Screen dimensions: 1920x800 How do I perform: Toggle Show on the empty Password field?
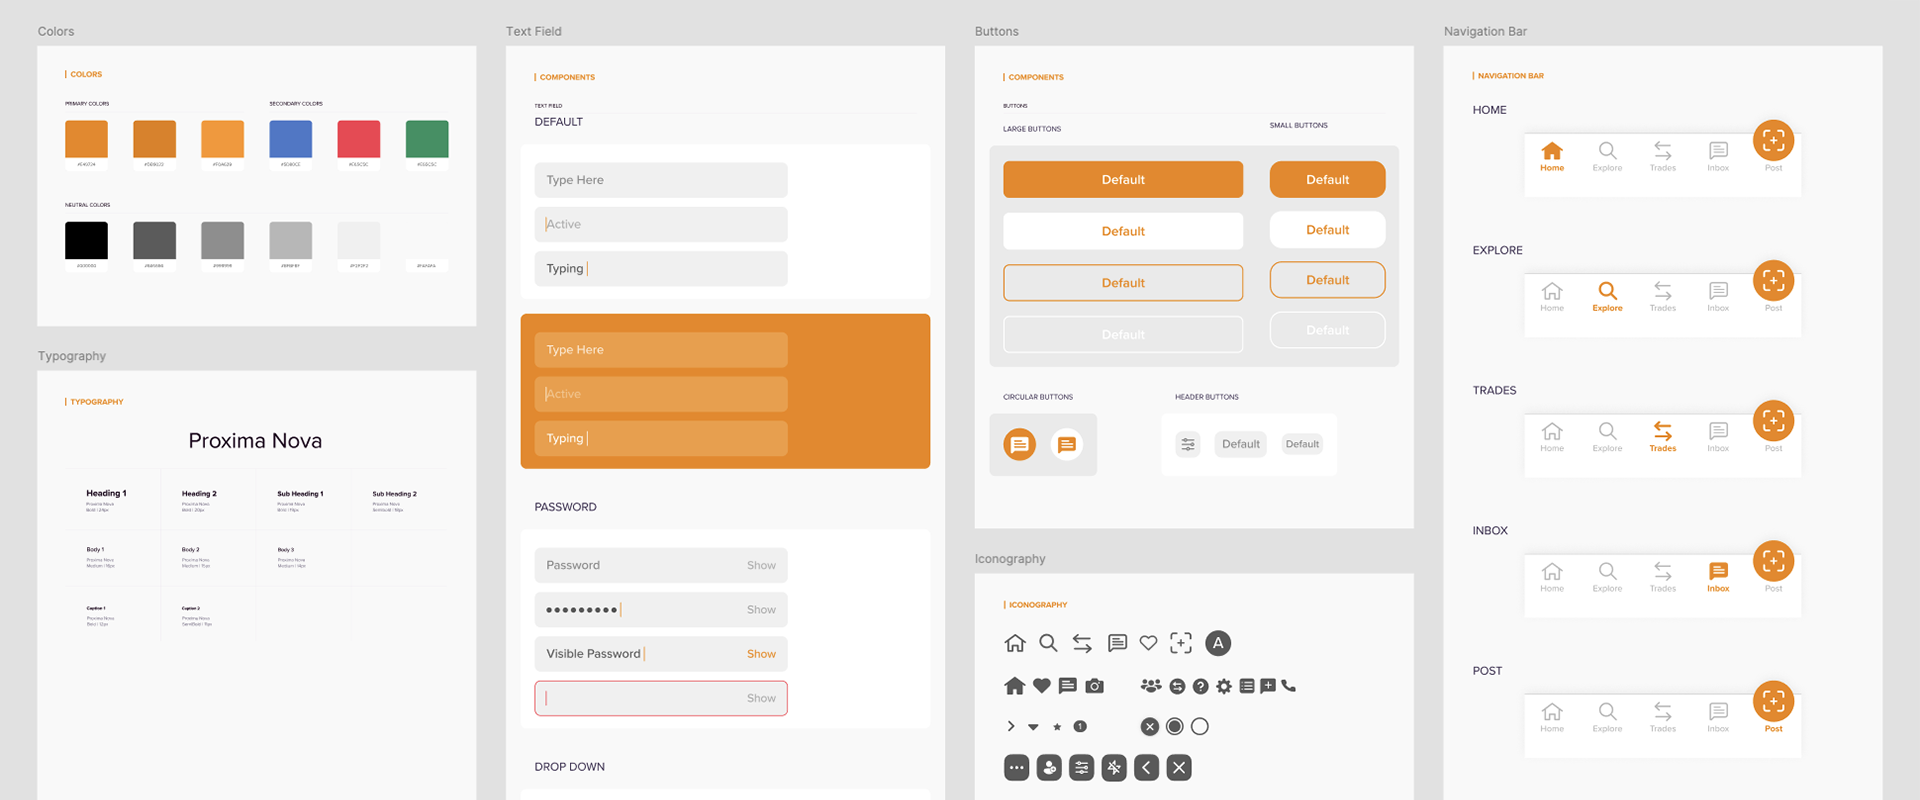(x=761, y=565)
